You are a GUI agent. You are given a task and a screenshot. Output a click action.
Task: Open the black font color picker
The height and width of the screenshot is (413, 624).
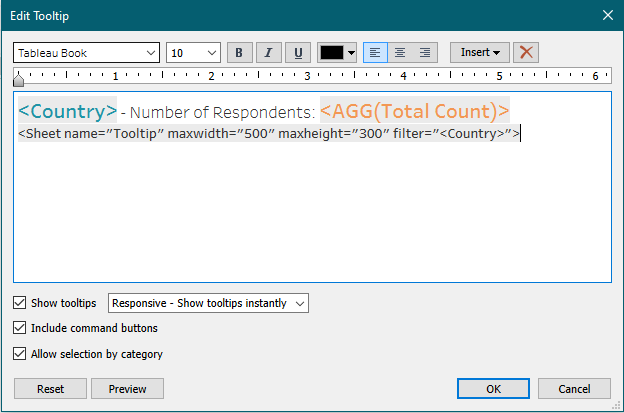point(337,53)
